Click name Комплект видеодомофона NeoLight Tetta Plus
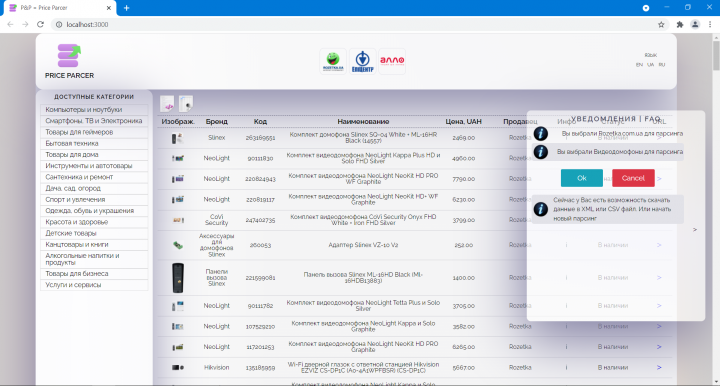Screen dimensions: 720x386 [x=363, y=306]
